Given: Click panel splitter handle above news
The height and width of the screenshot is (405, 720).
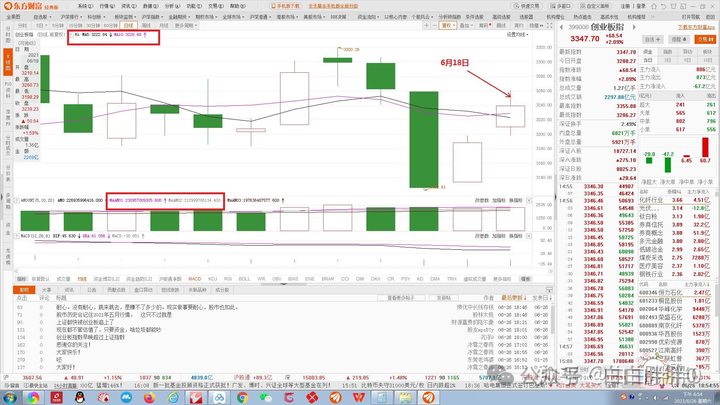Looking at the screenshot, I should point(283,284).
